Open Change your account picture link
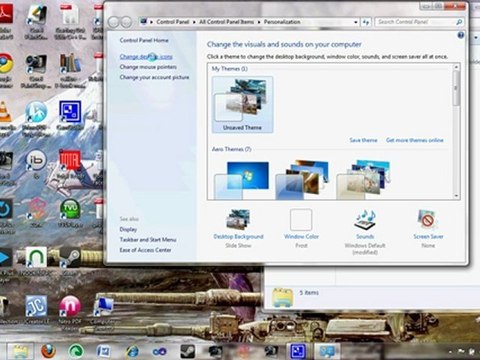Viewport: 480px width, 360px height. pos(154,77)
